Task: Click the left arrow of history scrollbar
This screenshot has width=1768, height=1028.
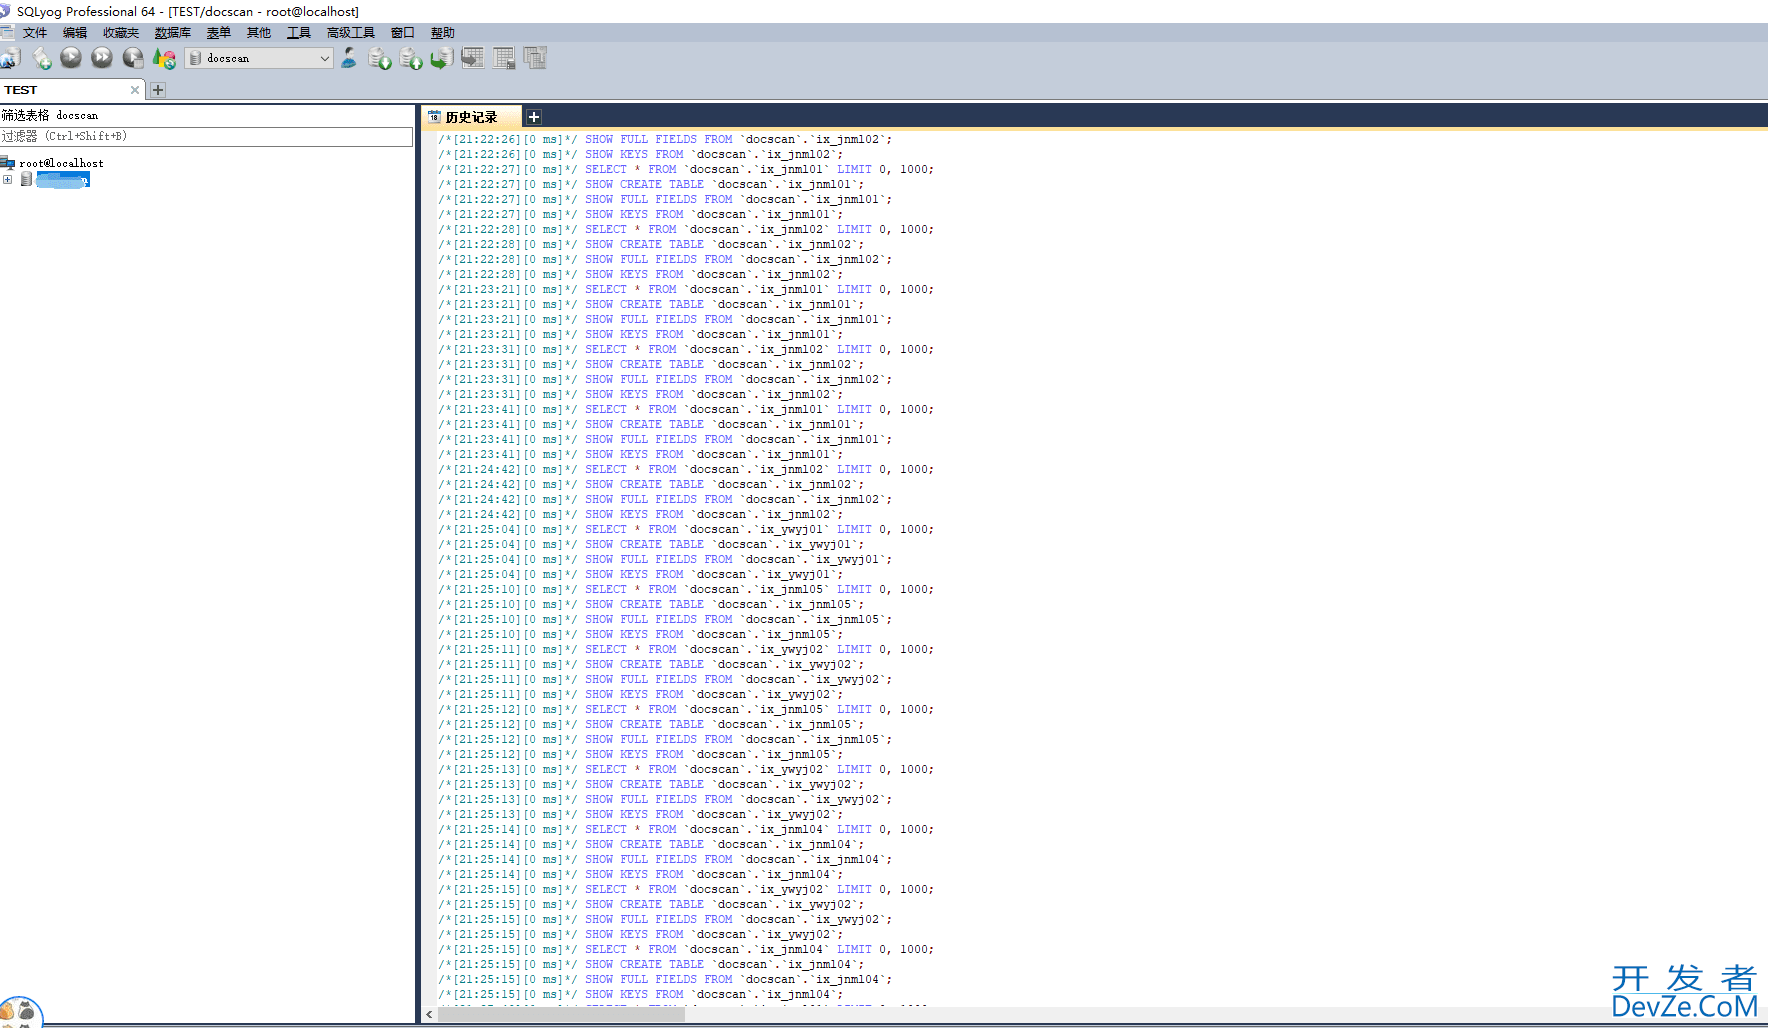Action: (430, 1014)
